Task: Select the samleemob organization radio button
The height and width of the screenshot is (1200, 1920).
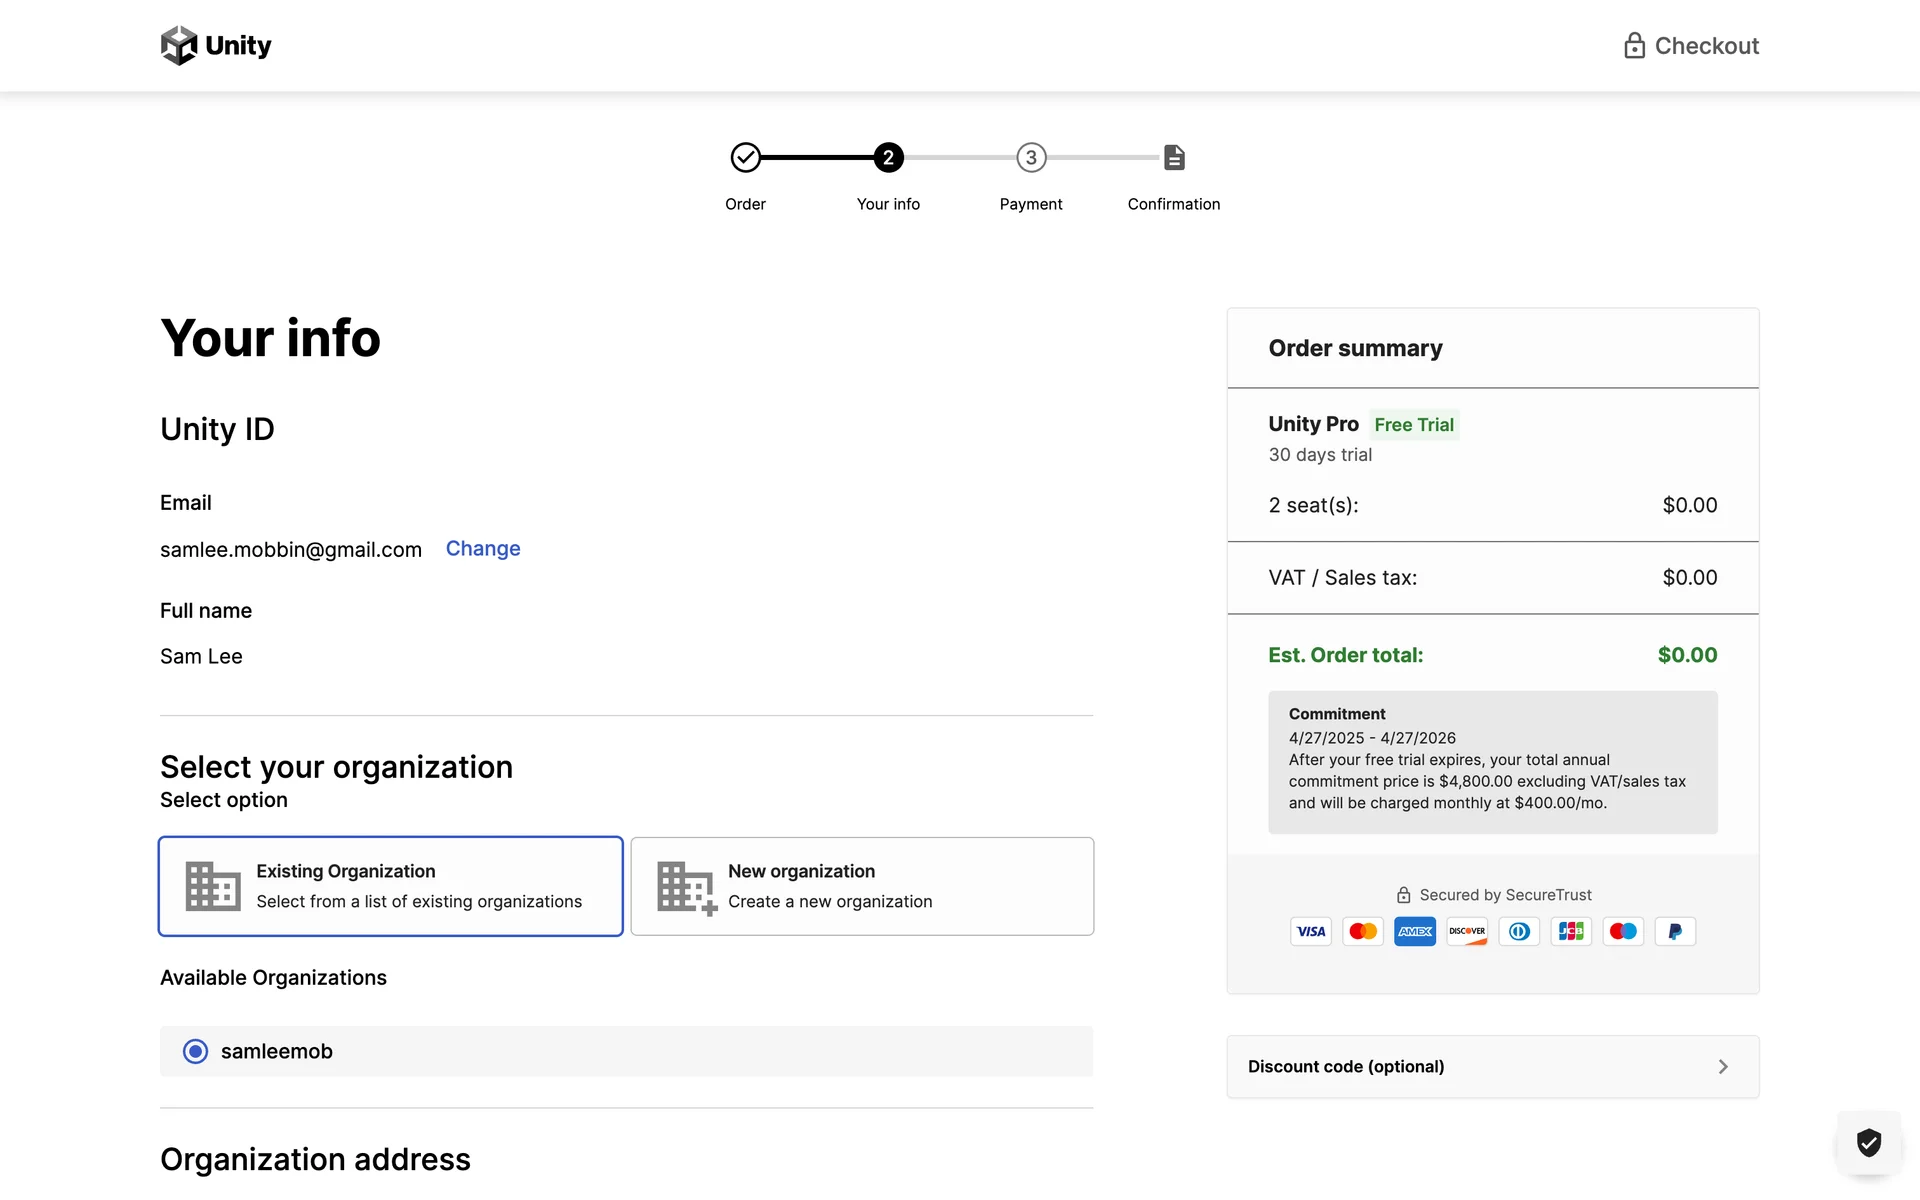Action: tap(196, 1051)
